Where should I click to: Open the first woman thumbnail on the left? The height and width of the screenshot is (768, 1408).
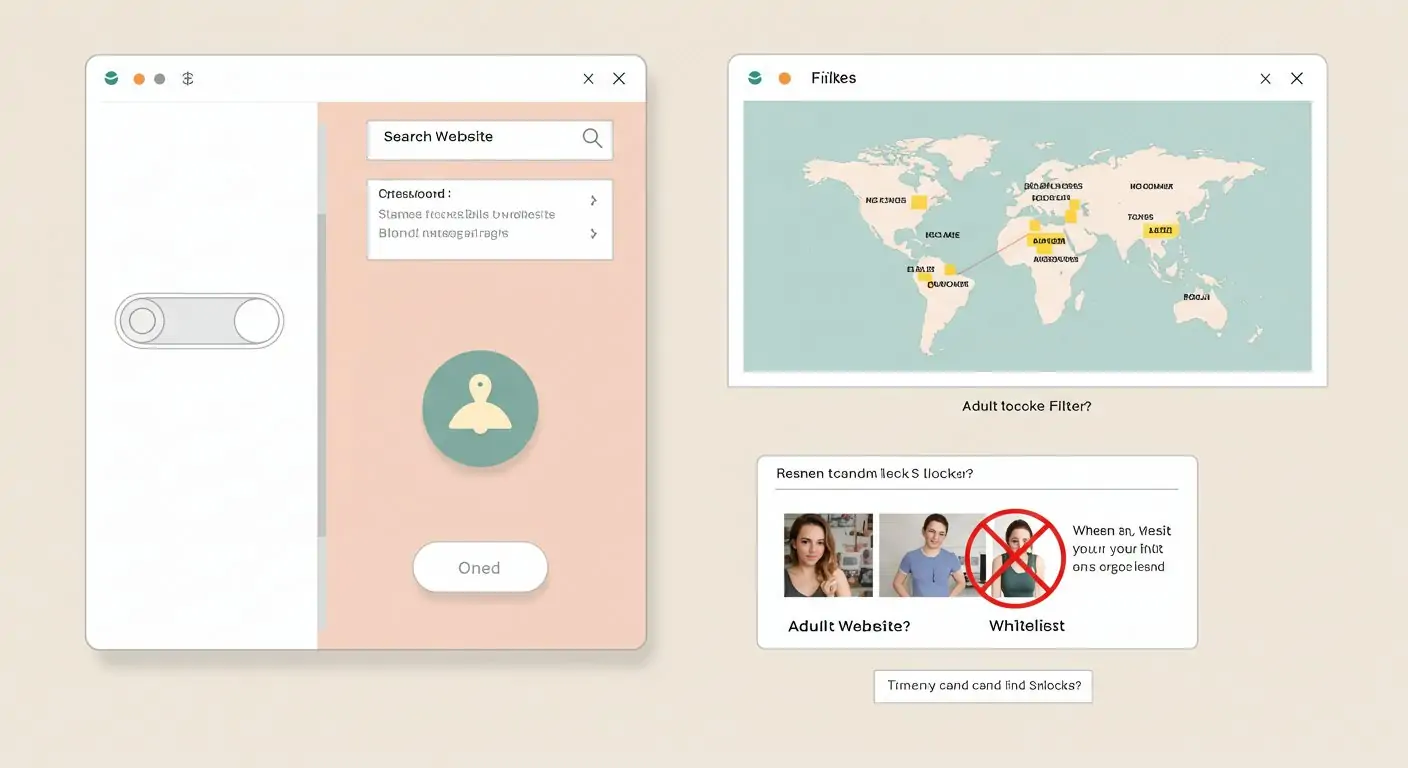[x=828, y=555]
